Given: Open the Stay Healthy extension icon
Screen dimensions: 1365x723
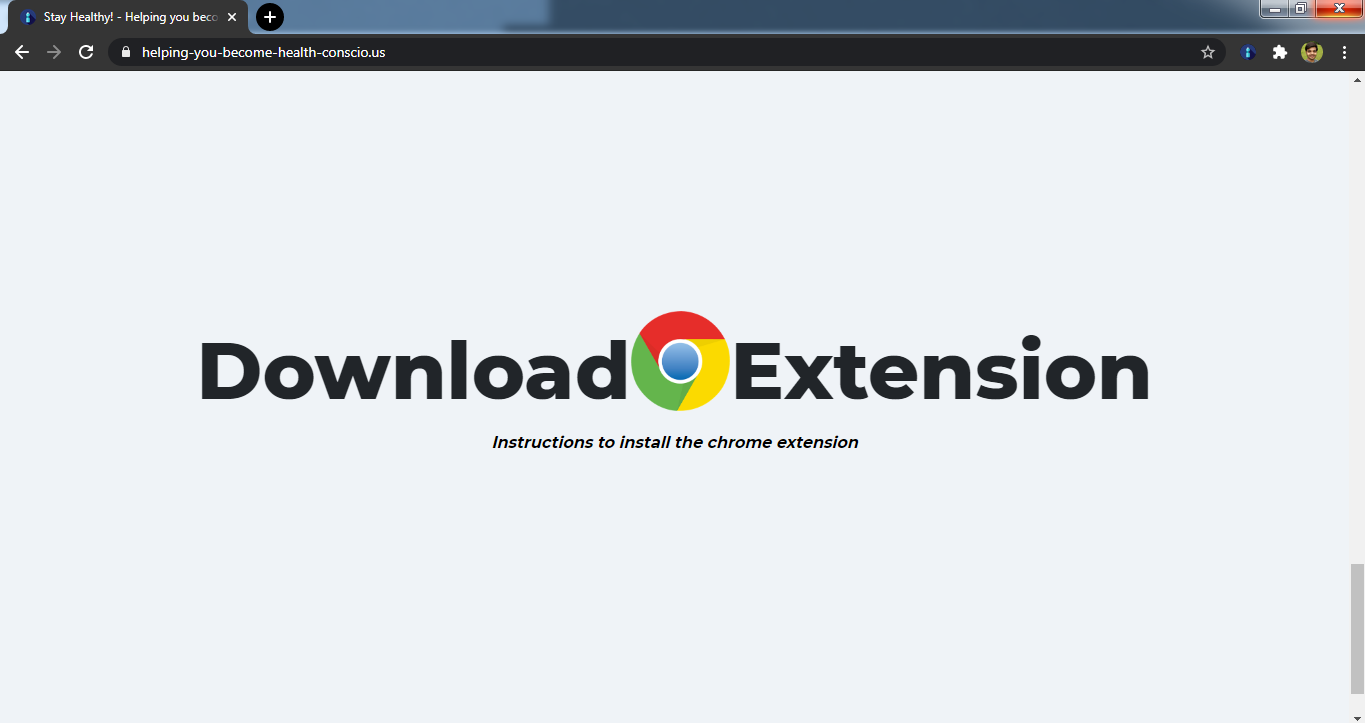Looking at the screenshot, I should (1248, 52).
